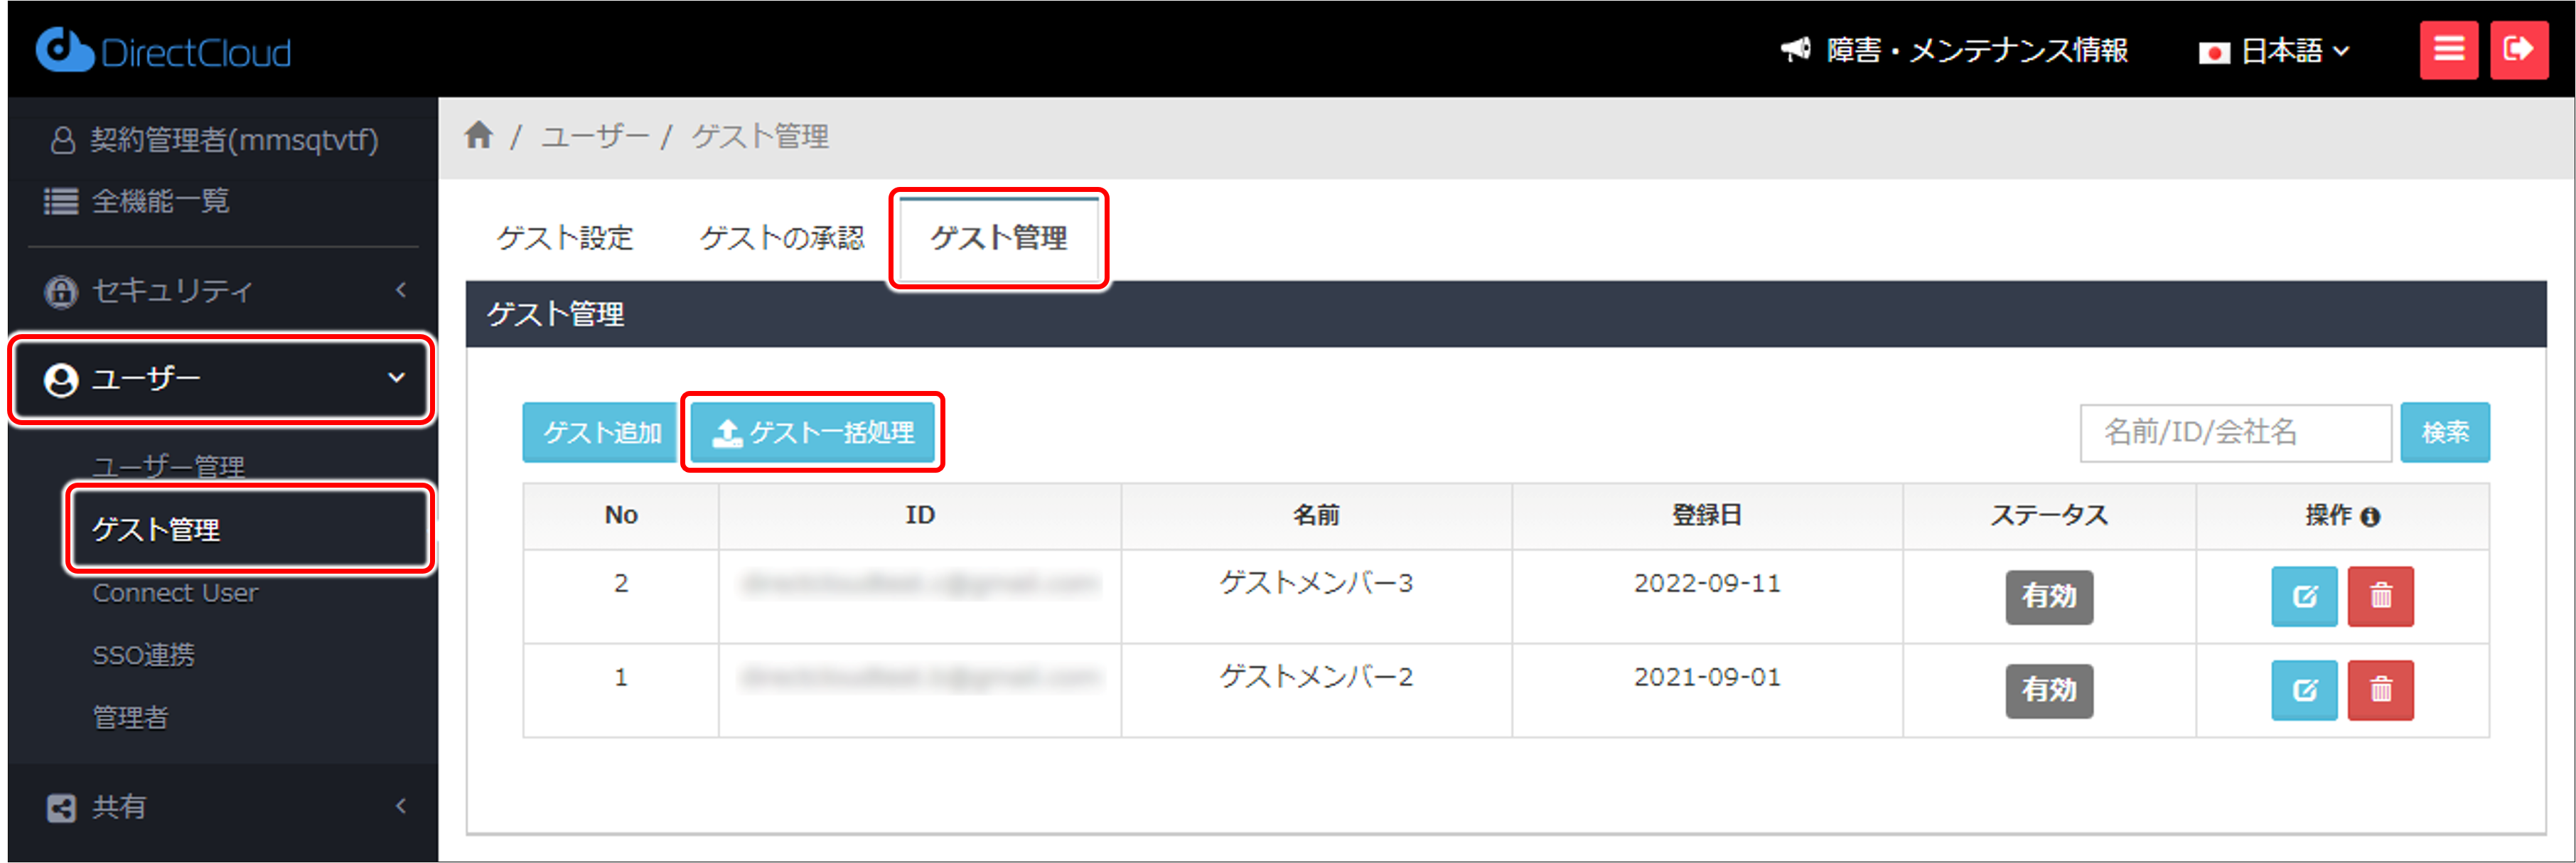Click the edit icon for ゲストメンバー3
Viewport: 2576px width, 863px height.
[x=2304, y=596]
